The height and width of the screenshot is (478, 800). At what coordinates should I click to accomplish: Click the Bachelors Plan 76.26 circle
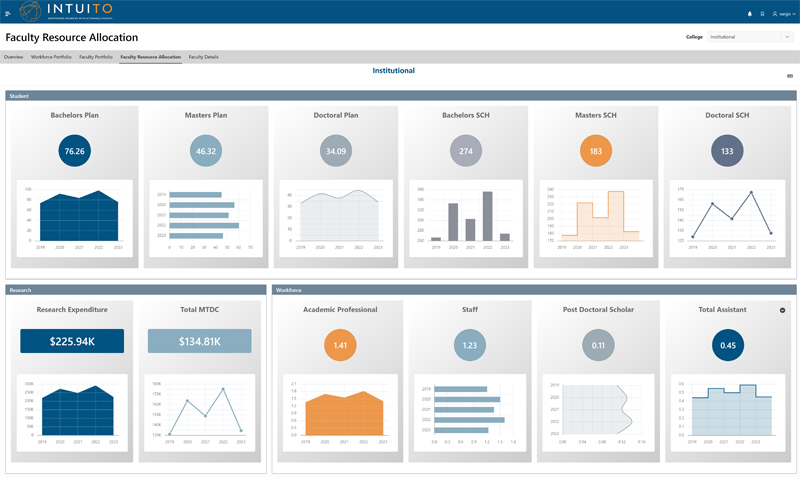74,151
